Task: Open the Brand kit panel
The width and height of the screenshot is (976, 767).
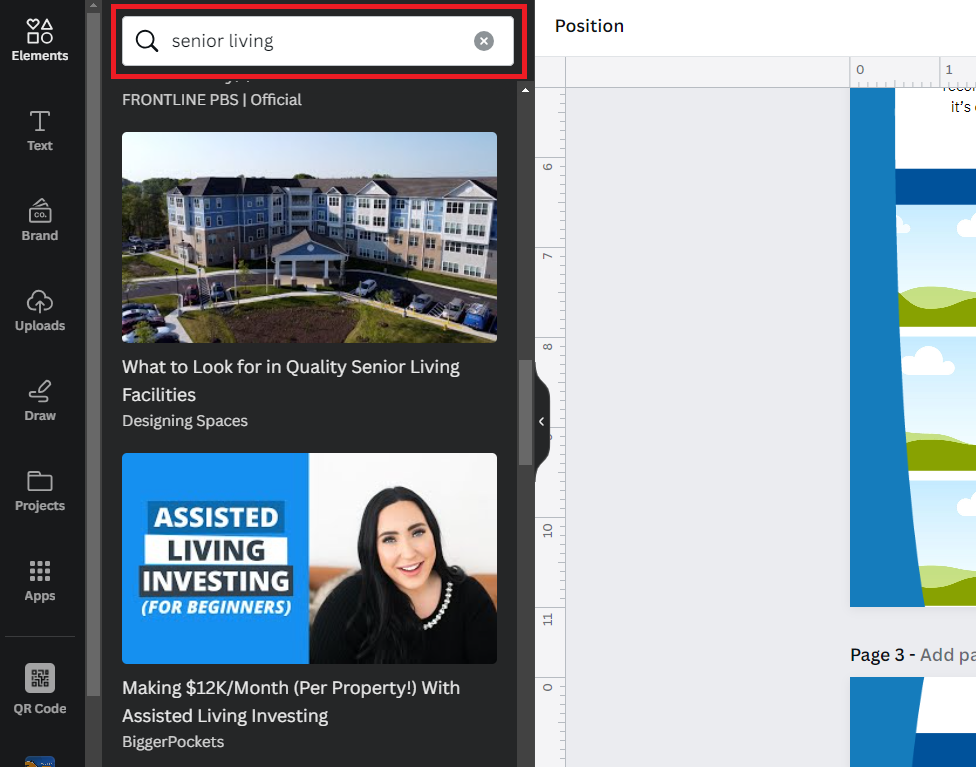Action: (40, 220)
